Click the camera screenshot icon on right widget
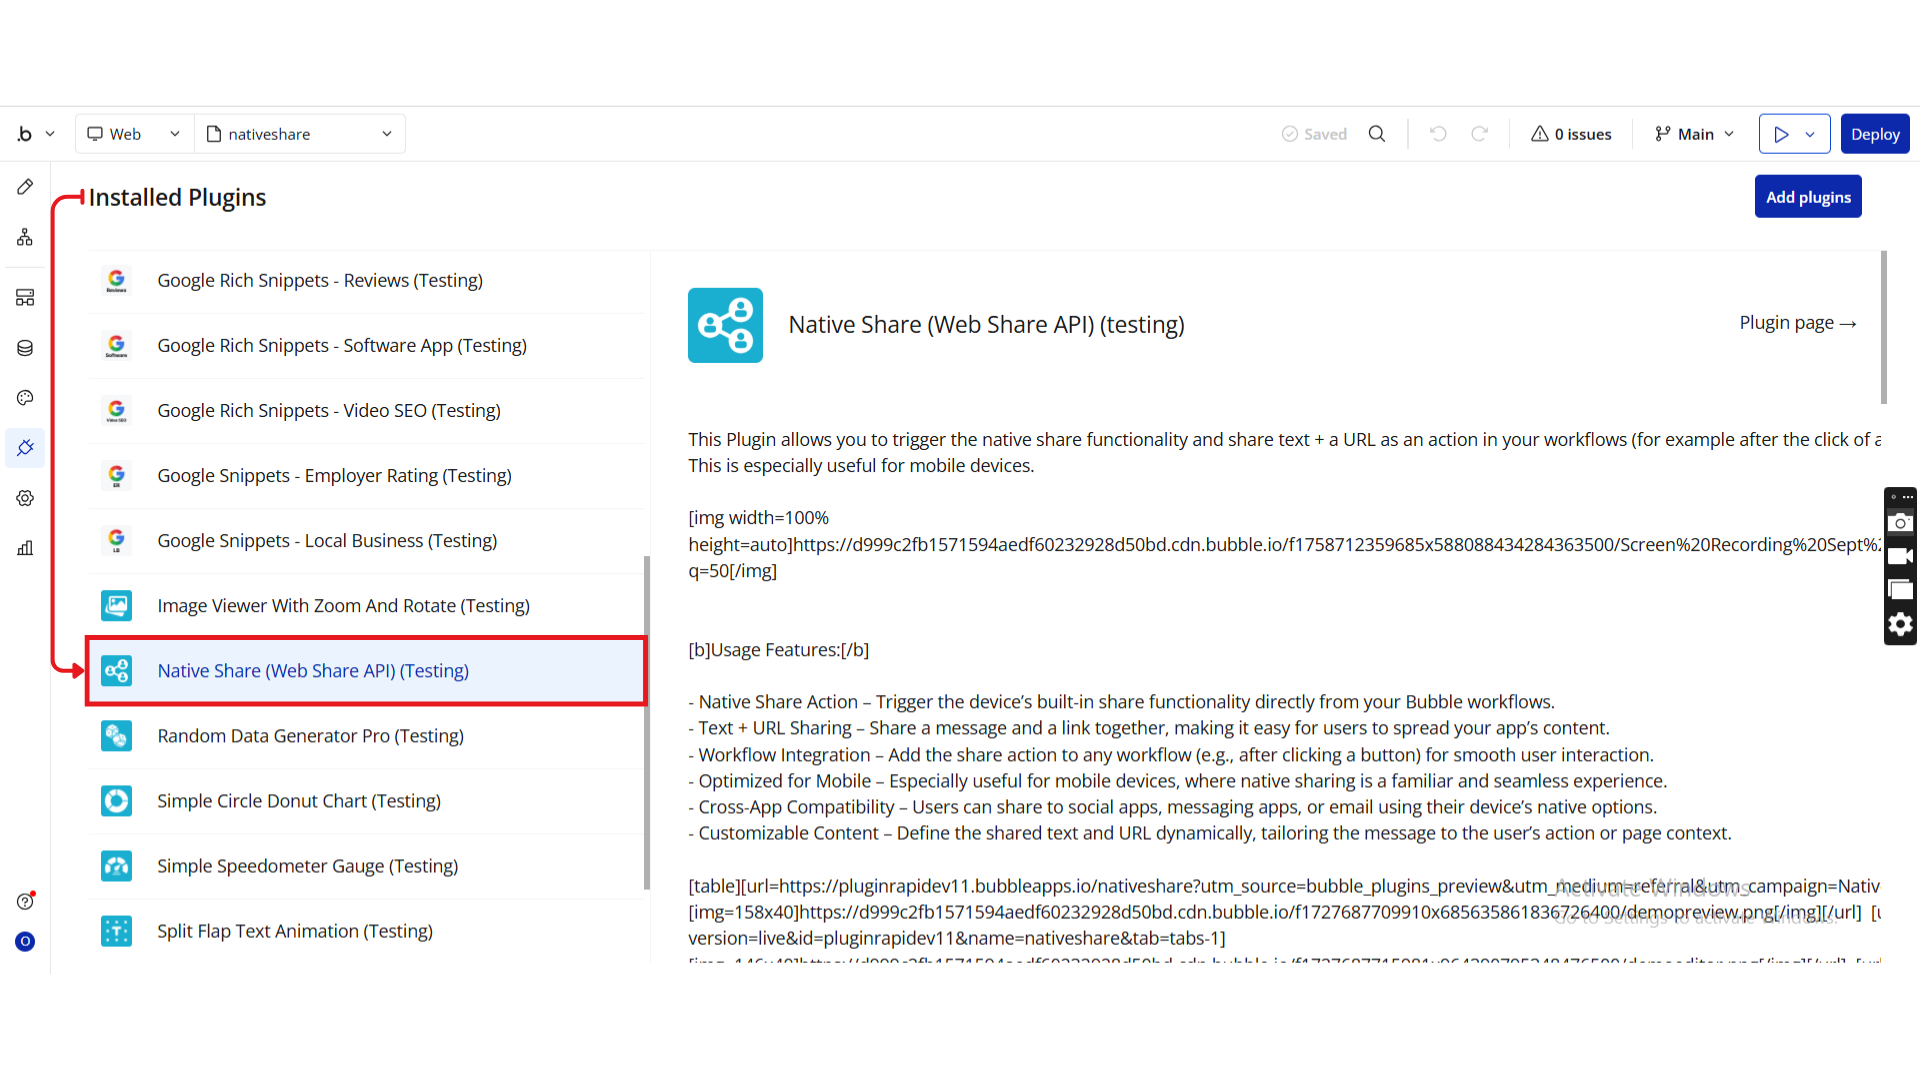 pyautogui.click(x=1900, y=523)
